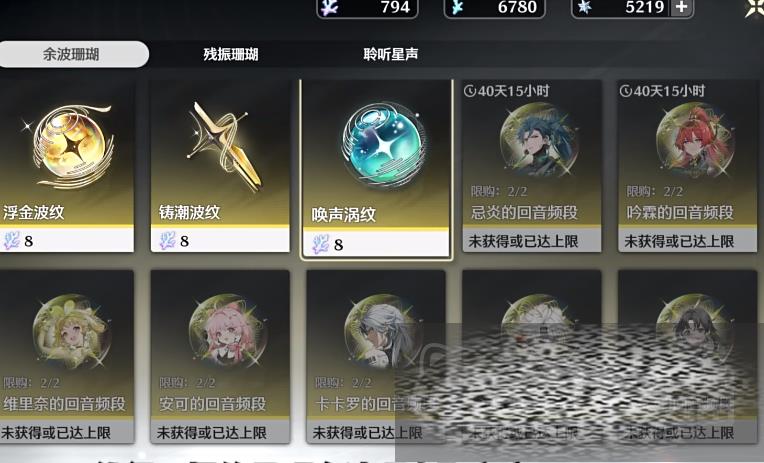Select the 铸潮波纹 golden weapon item
The width and height of the screenshot is (764, 463).
click(222, 146)
